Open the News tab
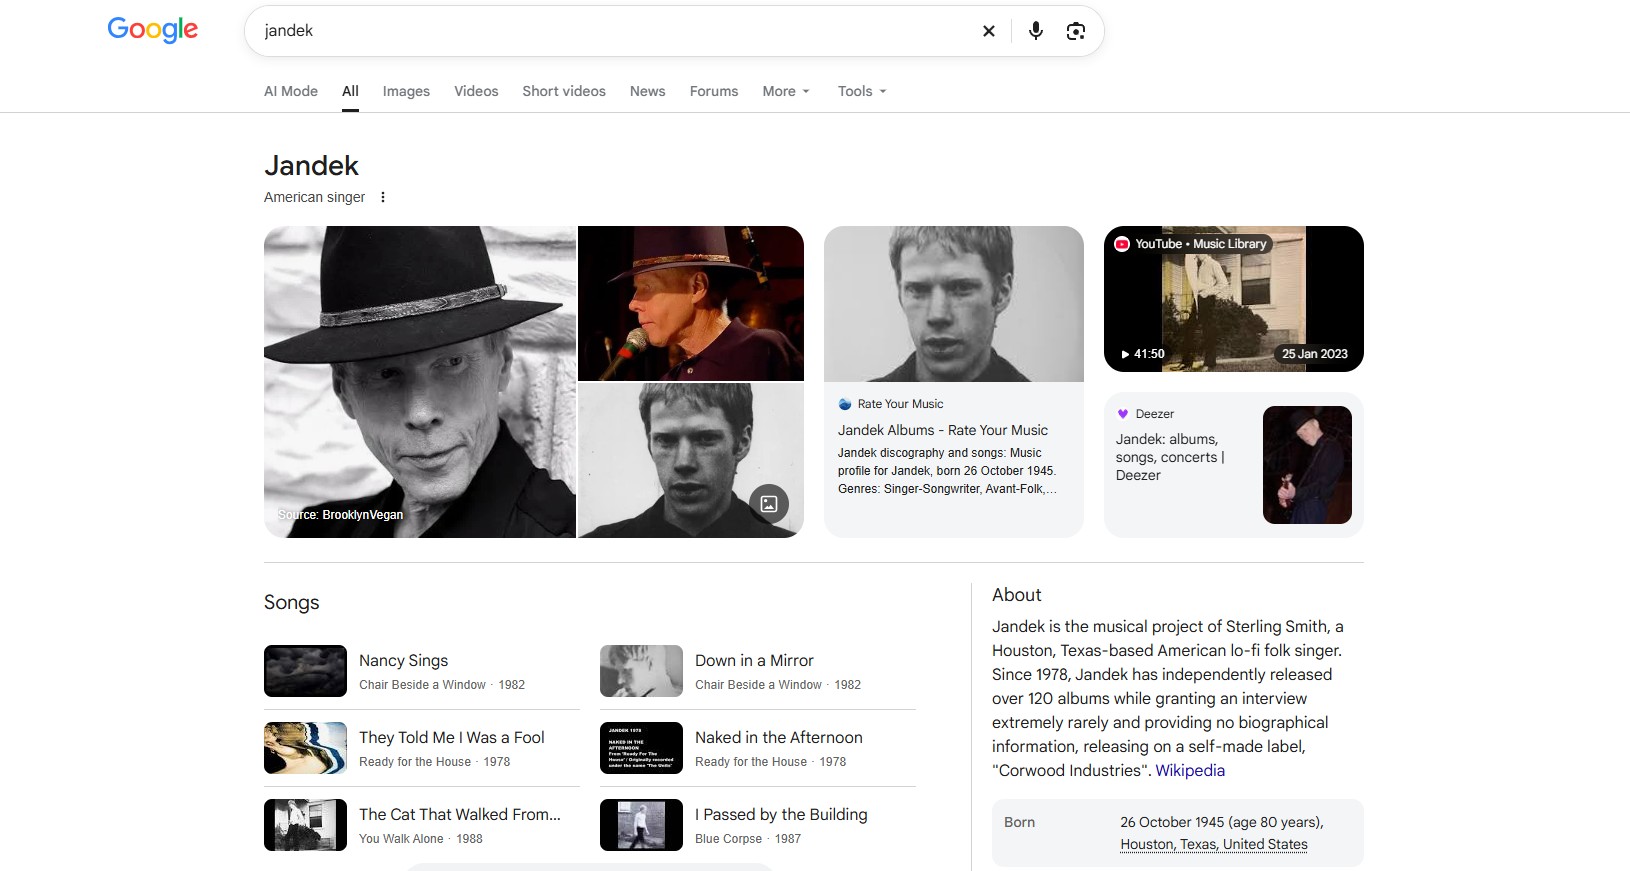The width and height of the screenshot is (1630, 871). 647,91
